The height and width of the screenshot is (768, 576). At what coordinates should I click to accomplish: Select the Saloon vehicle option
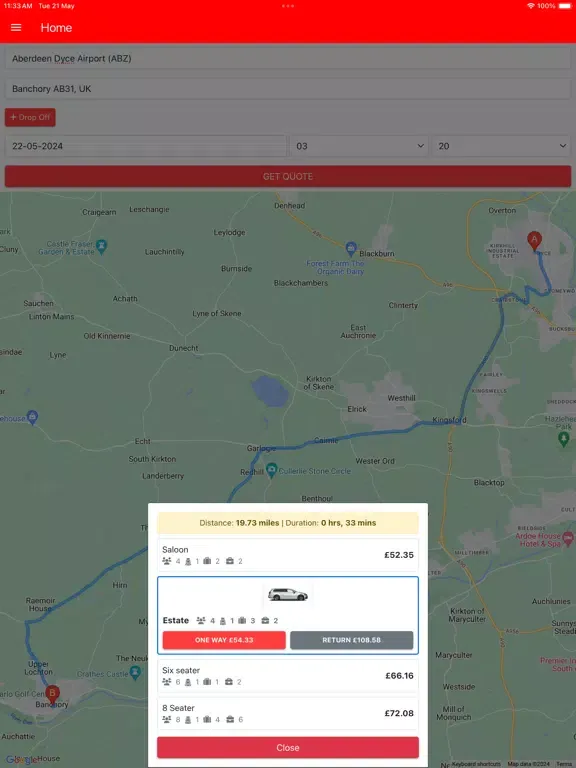click(x=288, y=555)
